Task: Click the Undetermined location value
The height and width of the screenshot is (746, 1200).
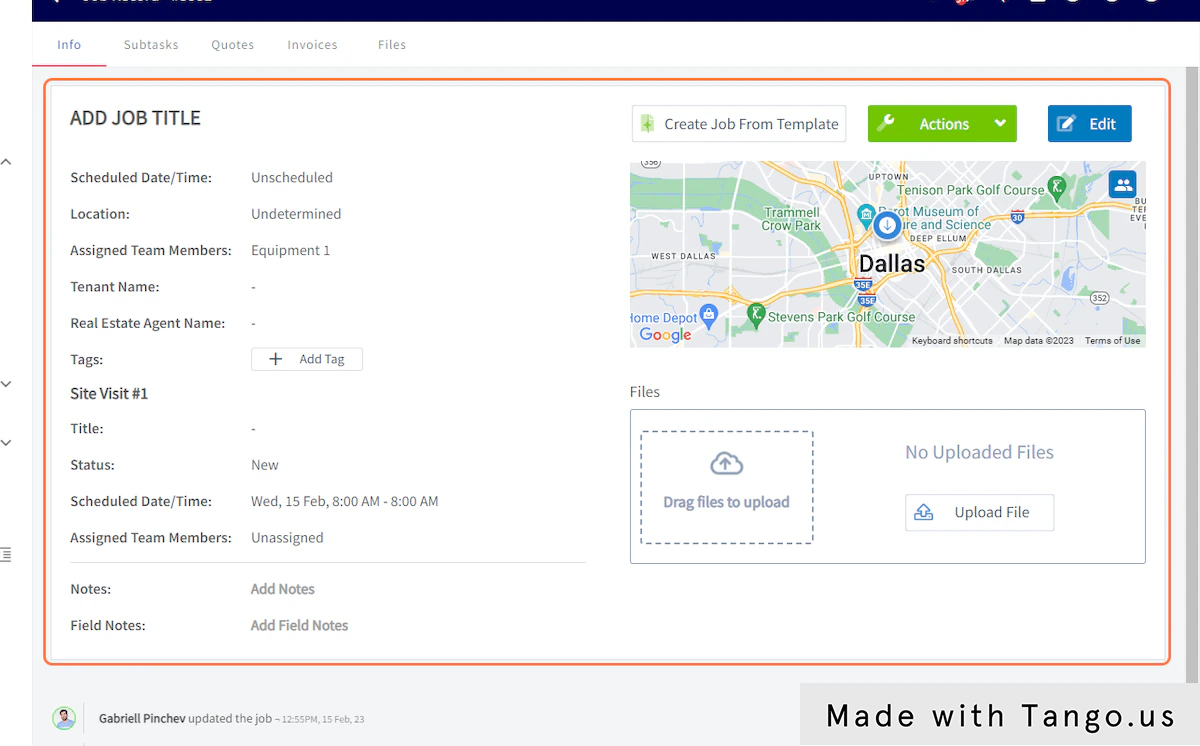Action: pyautogui.click(x=296, y=214)
